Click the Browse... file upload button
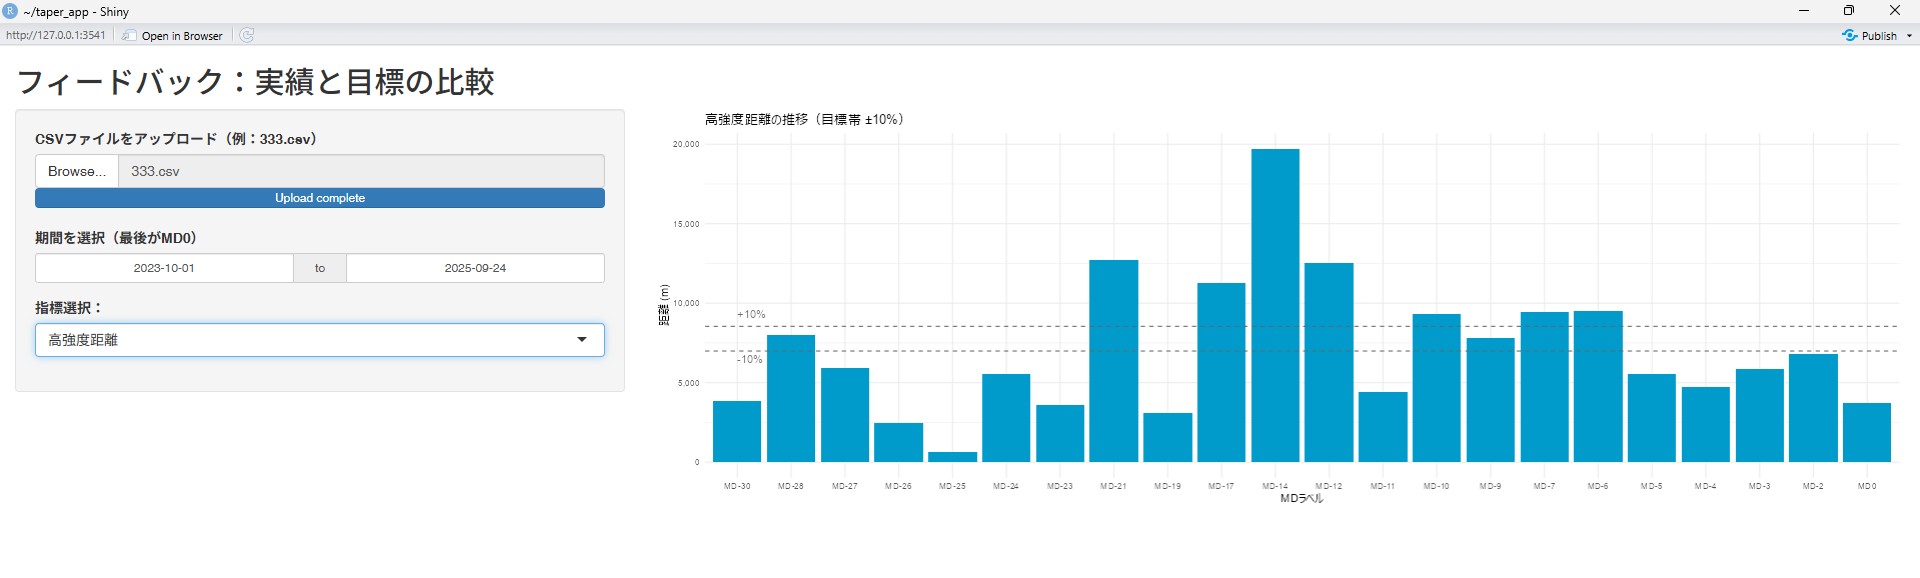Image resolution: width=1920 pixels, height=578 pixels. point(77,171)
